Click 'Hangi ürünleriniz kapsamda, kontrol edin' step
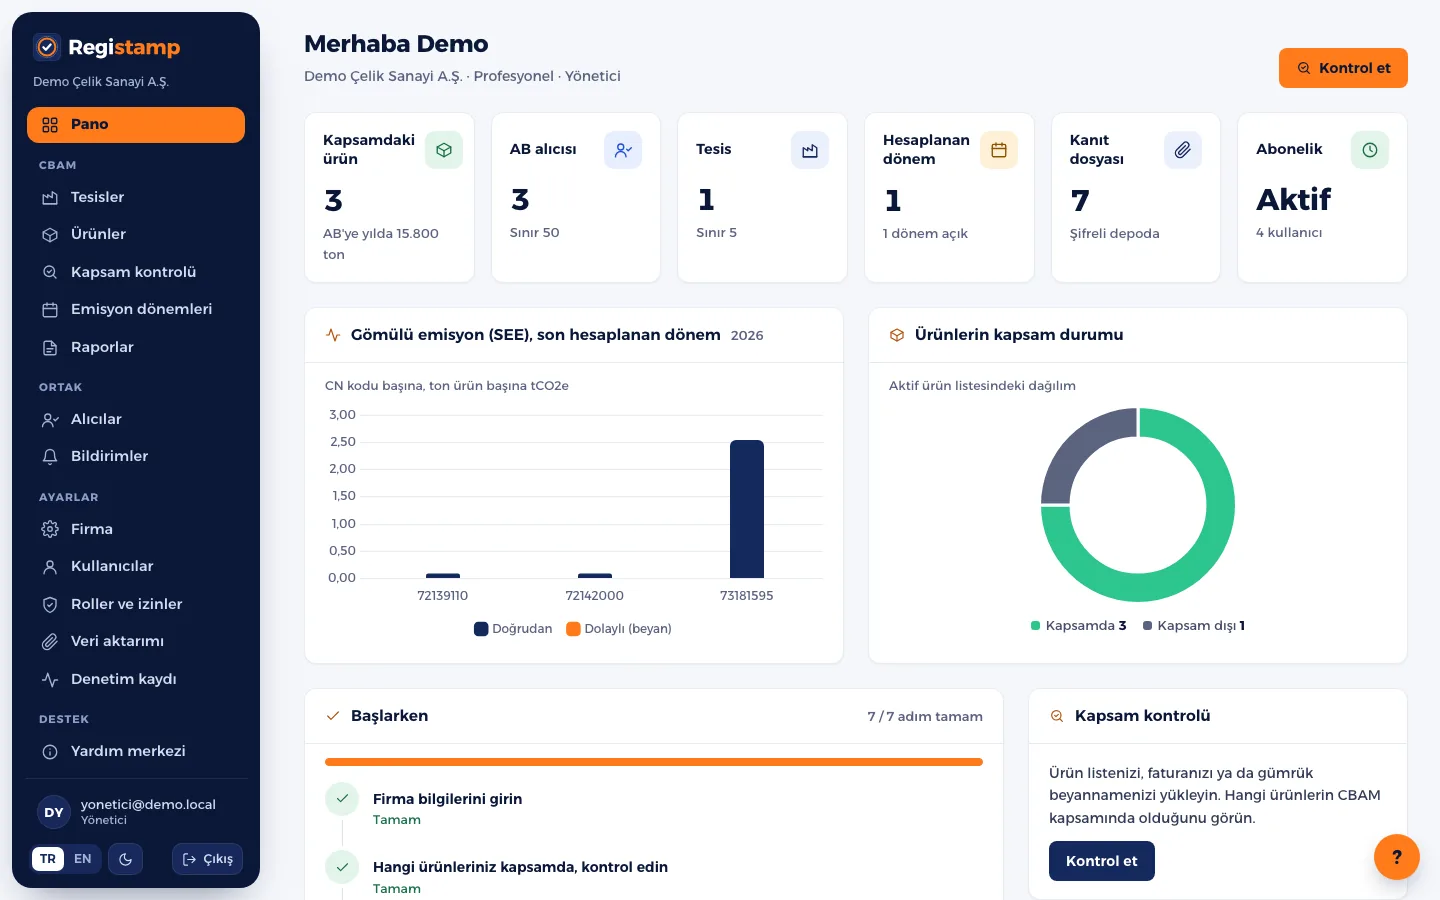Image resolution: width=1440 pixels, height=900 pixels. (x=520, y=867)
